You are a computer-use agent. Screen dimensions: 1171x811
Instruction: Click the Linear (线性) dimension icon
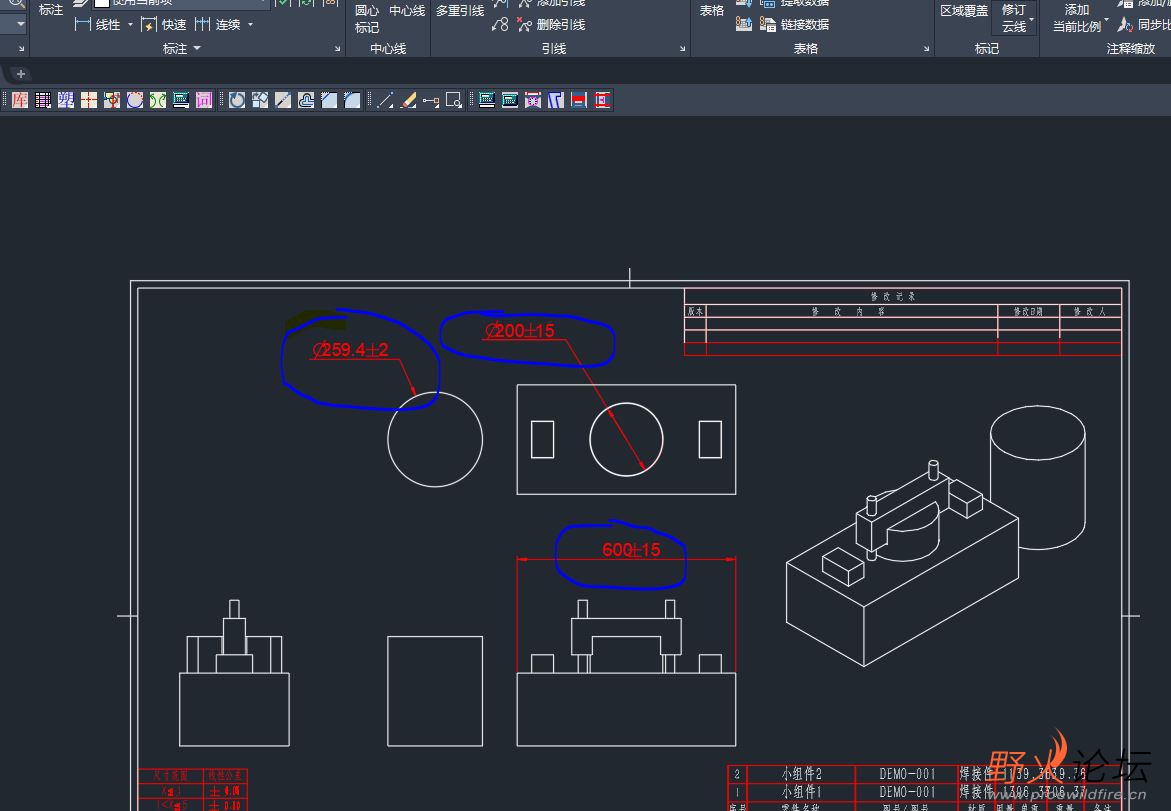(83, 25)
